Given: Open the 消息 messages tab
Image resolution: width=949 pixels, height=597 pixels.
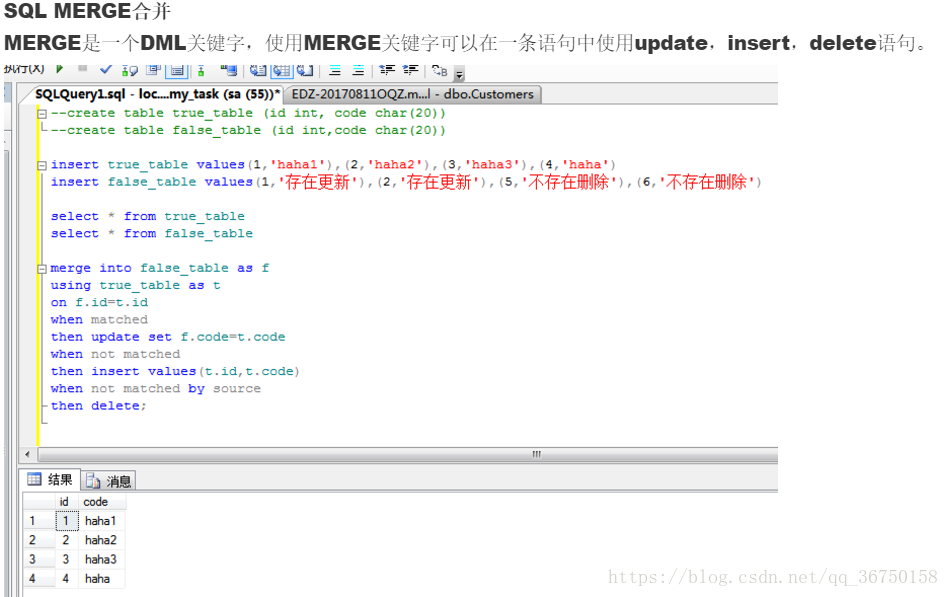Looking at the screenshot, I should [x=109, y=481].
